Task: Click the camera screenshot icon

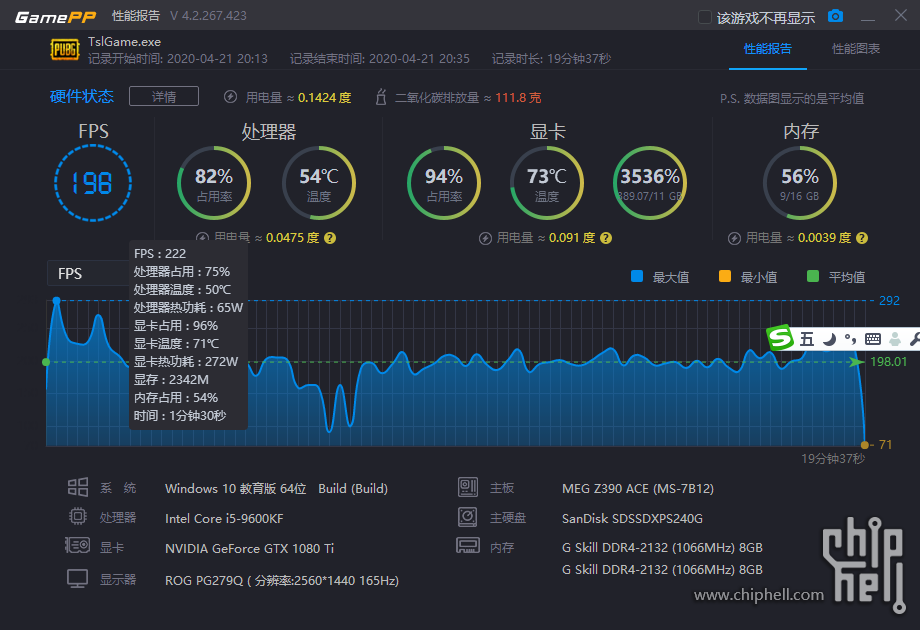Action: [x=835, y=16]
